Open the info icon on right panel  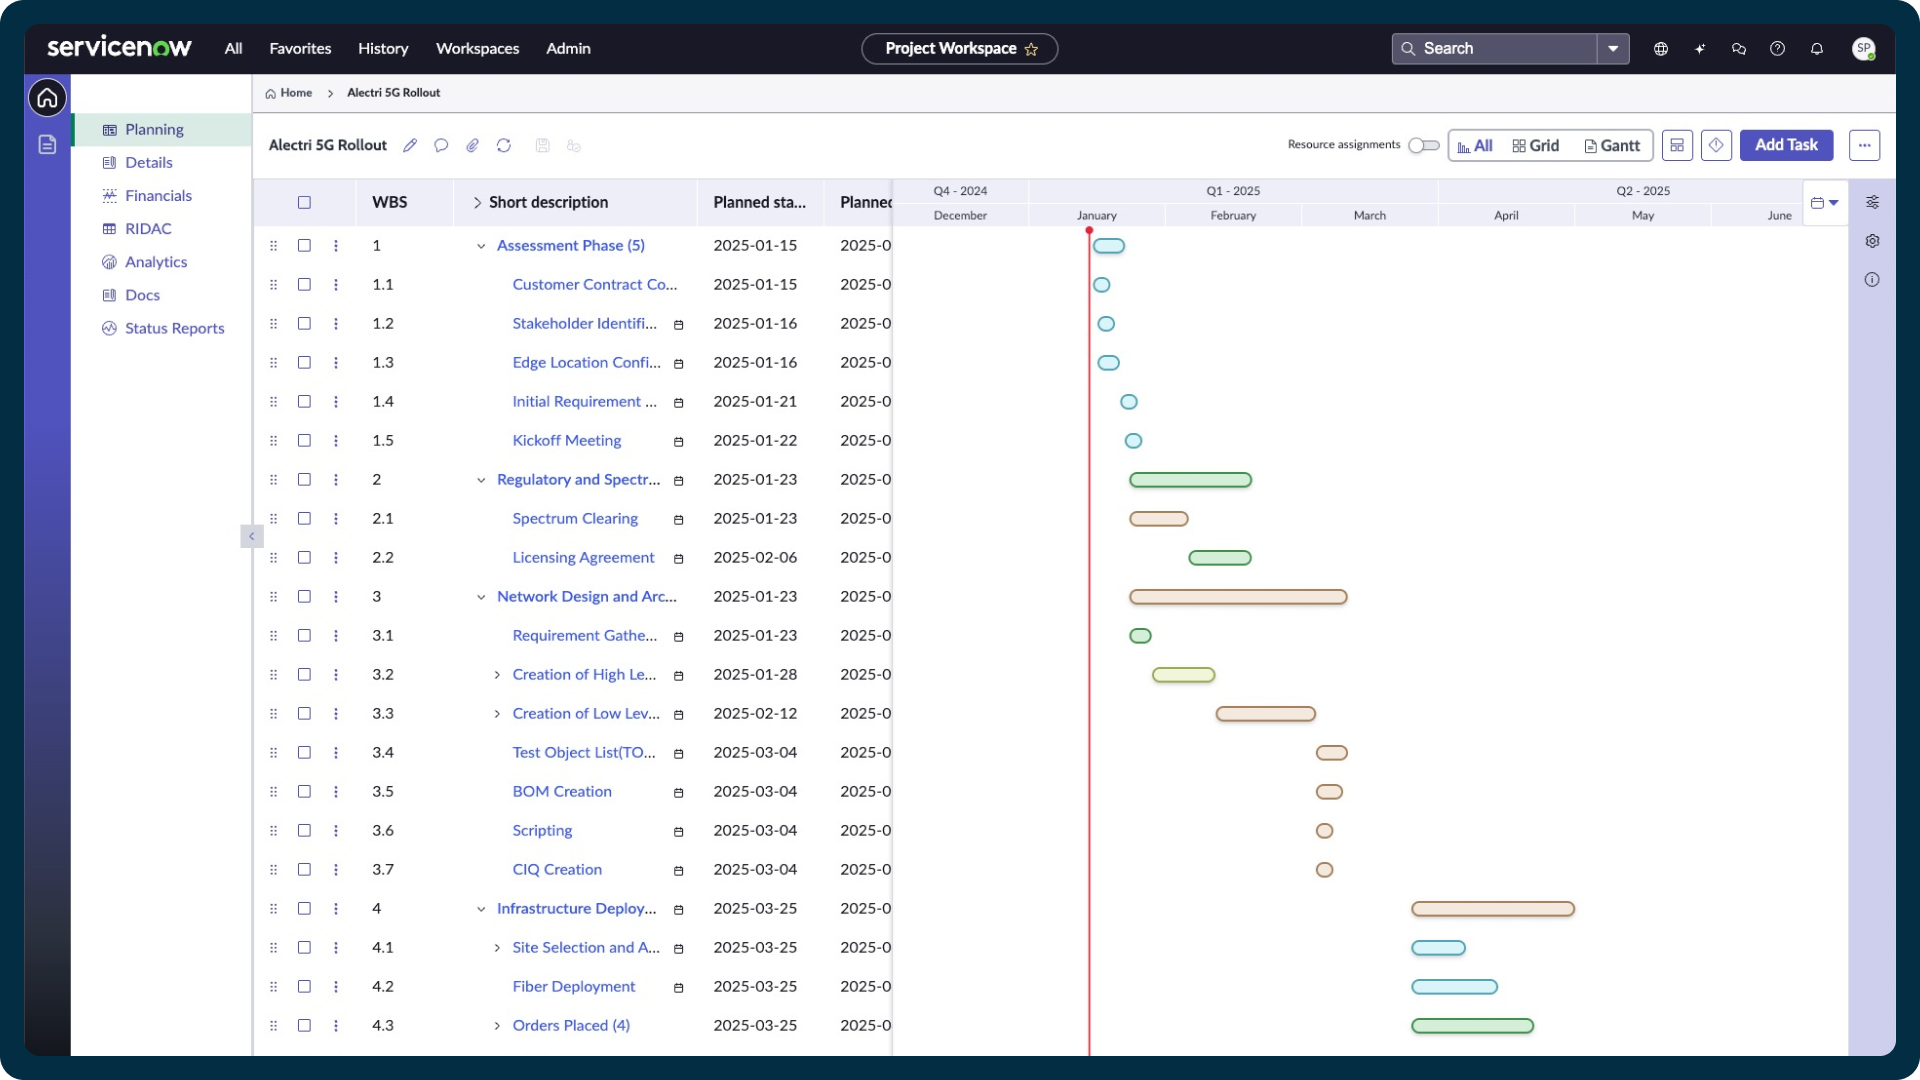click(1872, 280)
